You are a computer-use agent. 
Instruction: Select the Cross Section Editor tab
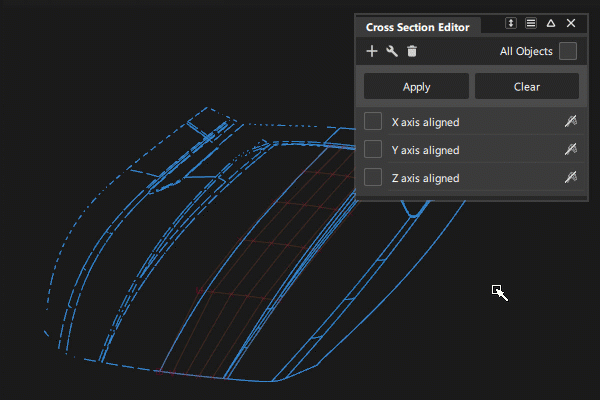[x=417, y=27]
